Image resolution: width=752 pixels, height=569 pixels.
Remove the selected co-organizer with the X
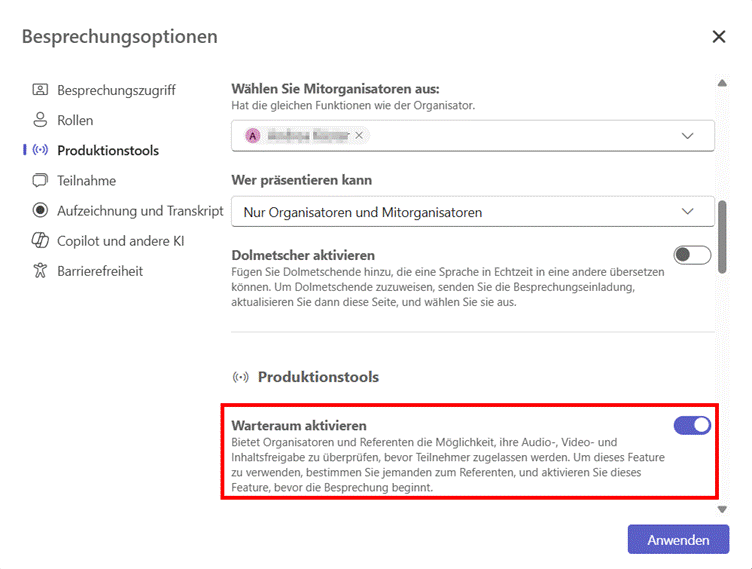(x=359, y=136)
